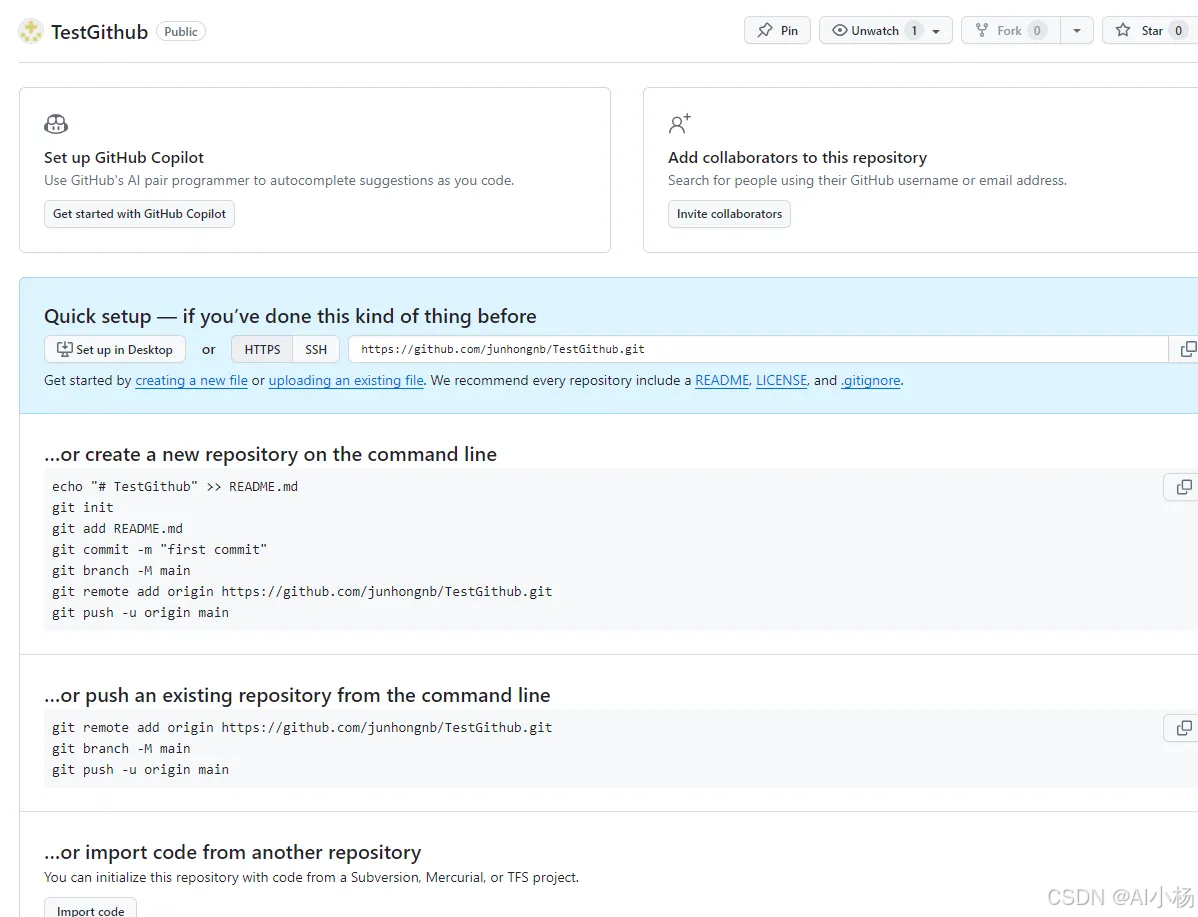Copy the clone URL with copy icon
This screenshot has width=1198, height=917.
[1187, 349]
